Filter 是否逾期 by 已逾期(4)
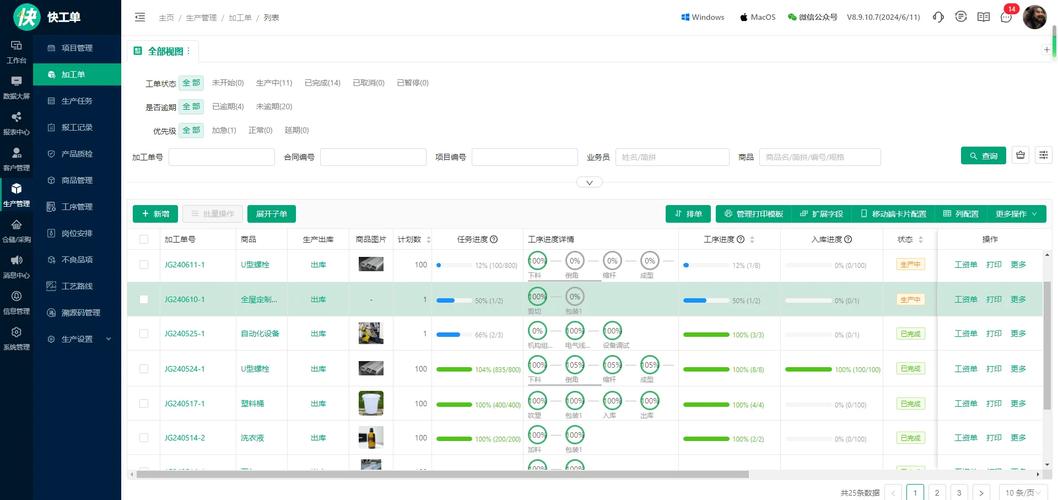Viewport: 1058px width, 500px height. click(x=228, y=107)
